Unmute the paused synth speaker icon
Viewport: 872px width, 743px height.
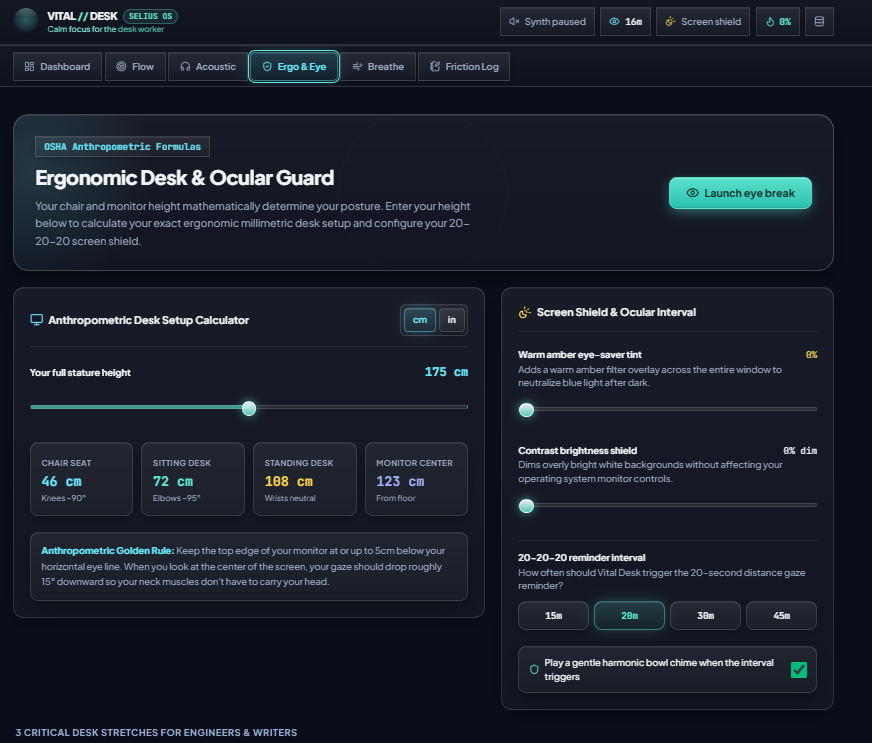tap(514, 22)
